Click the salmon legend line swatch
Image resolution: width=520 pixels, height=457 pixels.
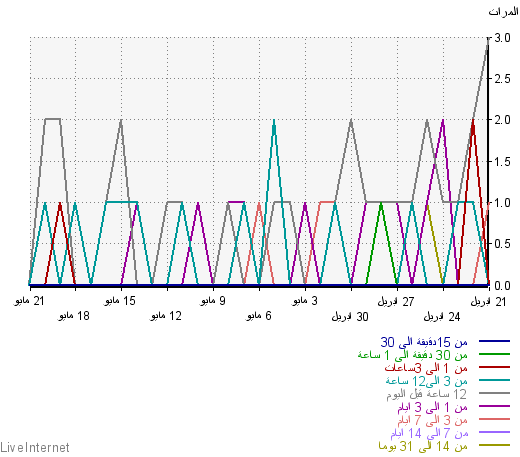coord(494,419)
